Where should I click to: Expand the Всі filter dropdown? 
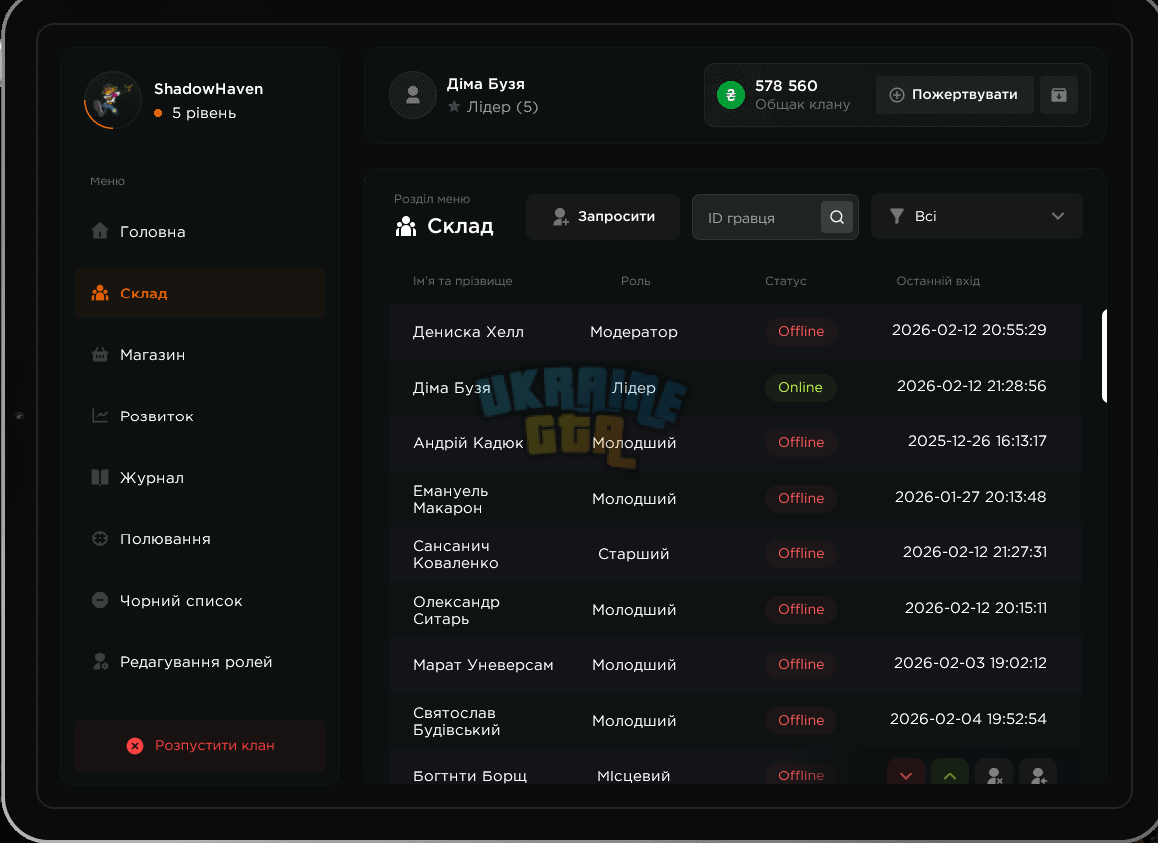(977, 216)
